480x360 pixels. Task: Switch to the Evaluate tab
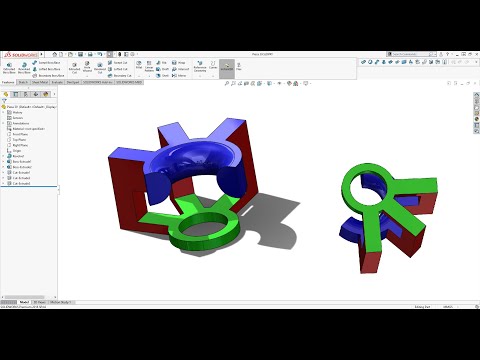pos(57,82)
